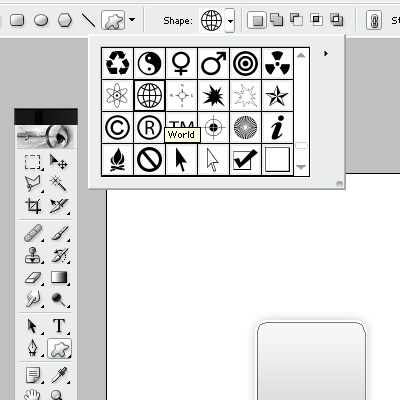The image size is (400, 400).
Task: Enable Create new shape layer mode
Action: pos(257,20)
